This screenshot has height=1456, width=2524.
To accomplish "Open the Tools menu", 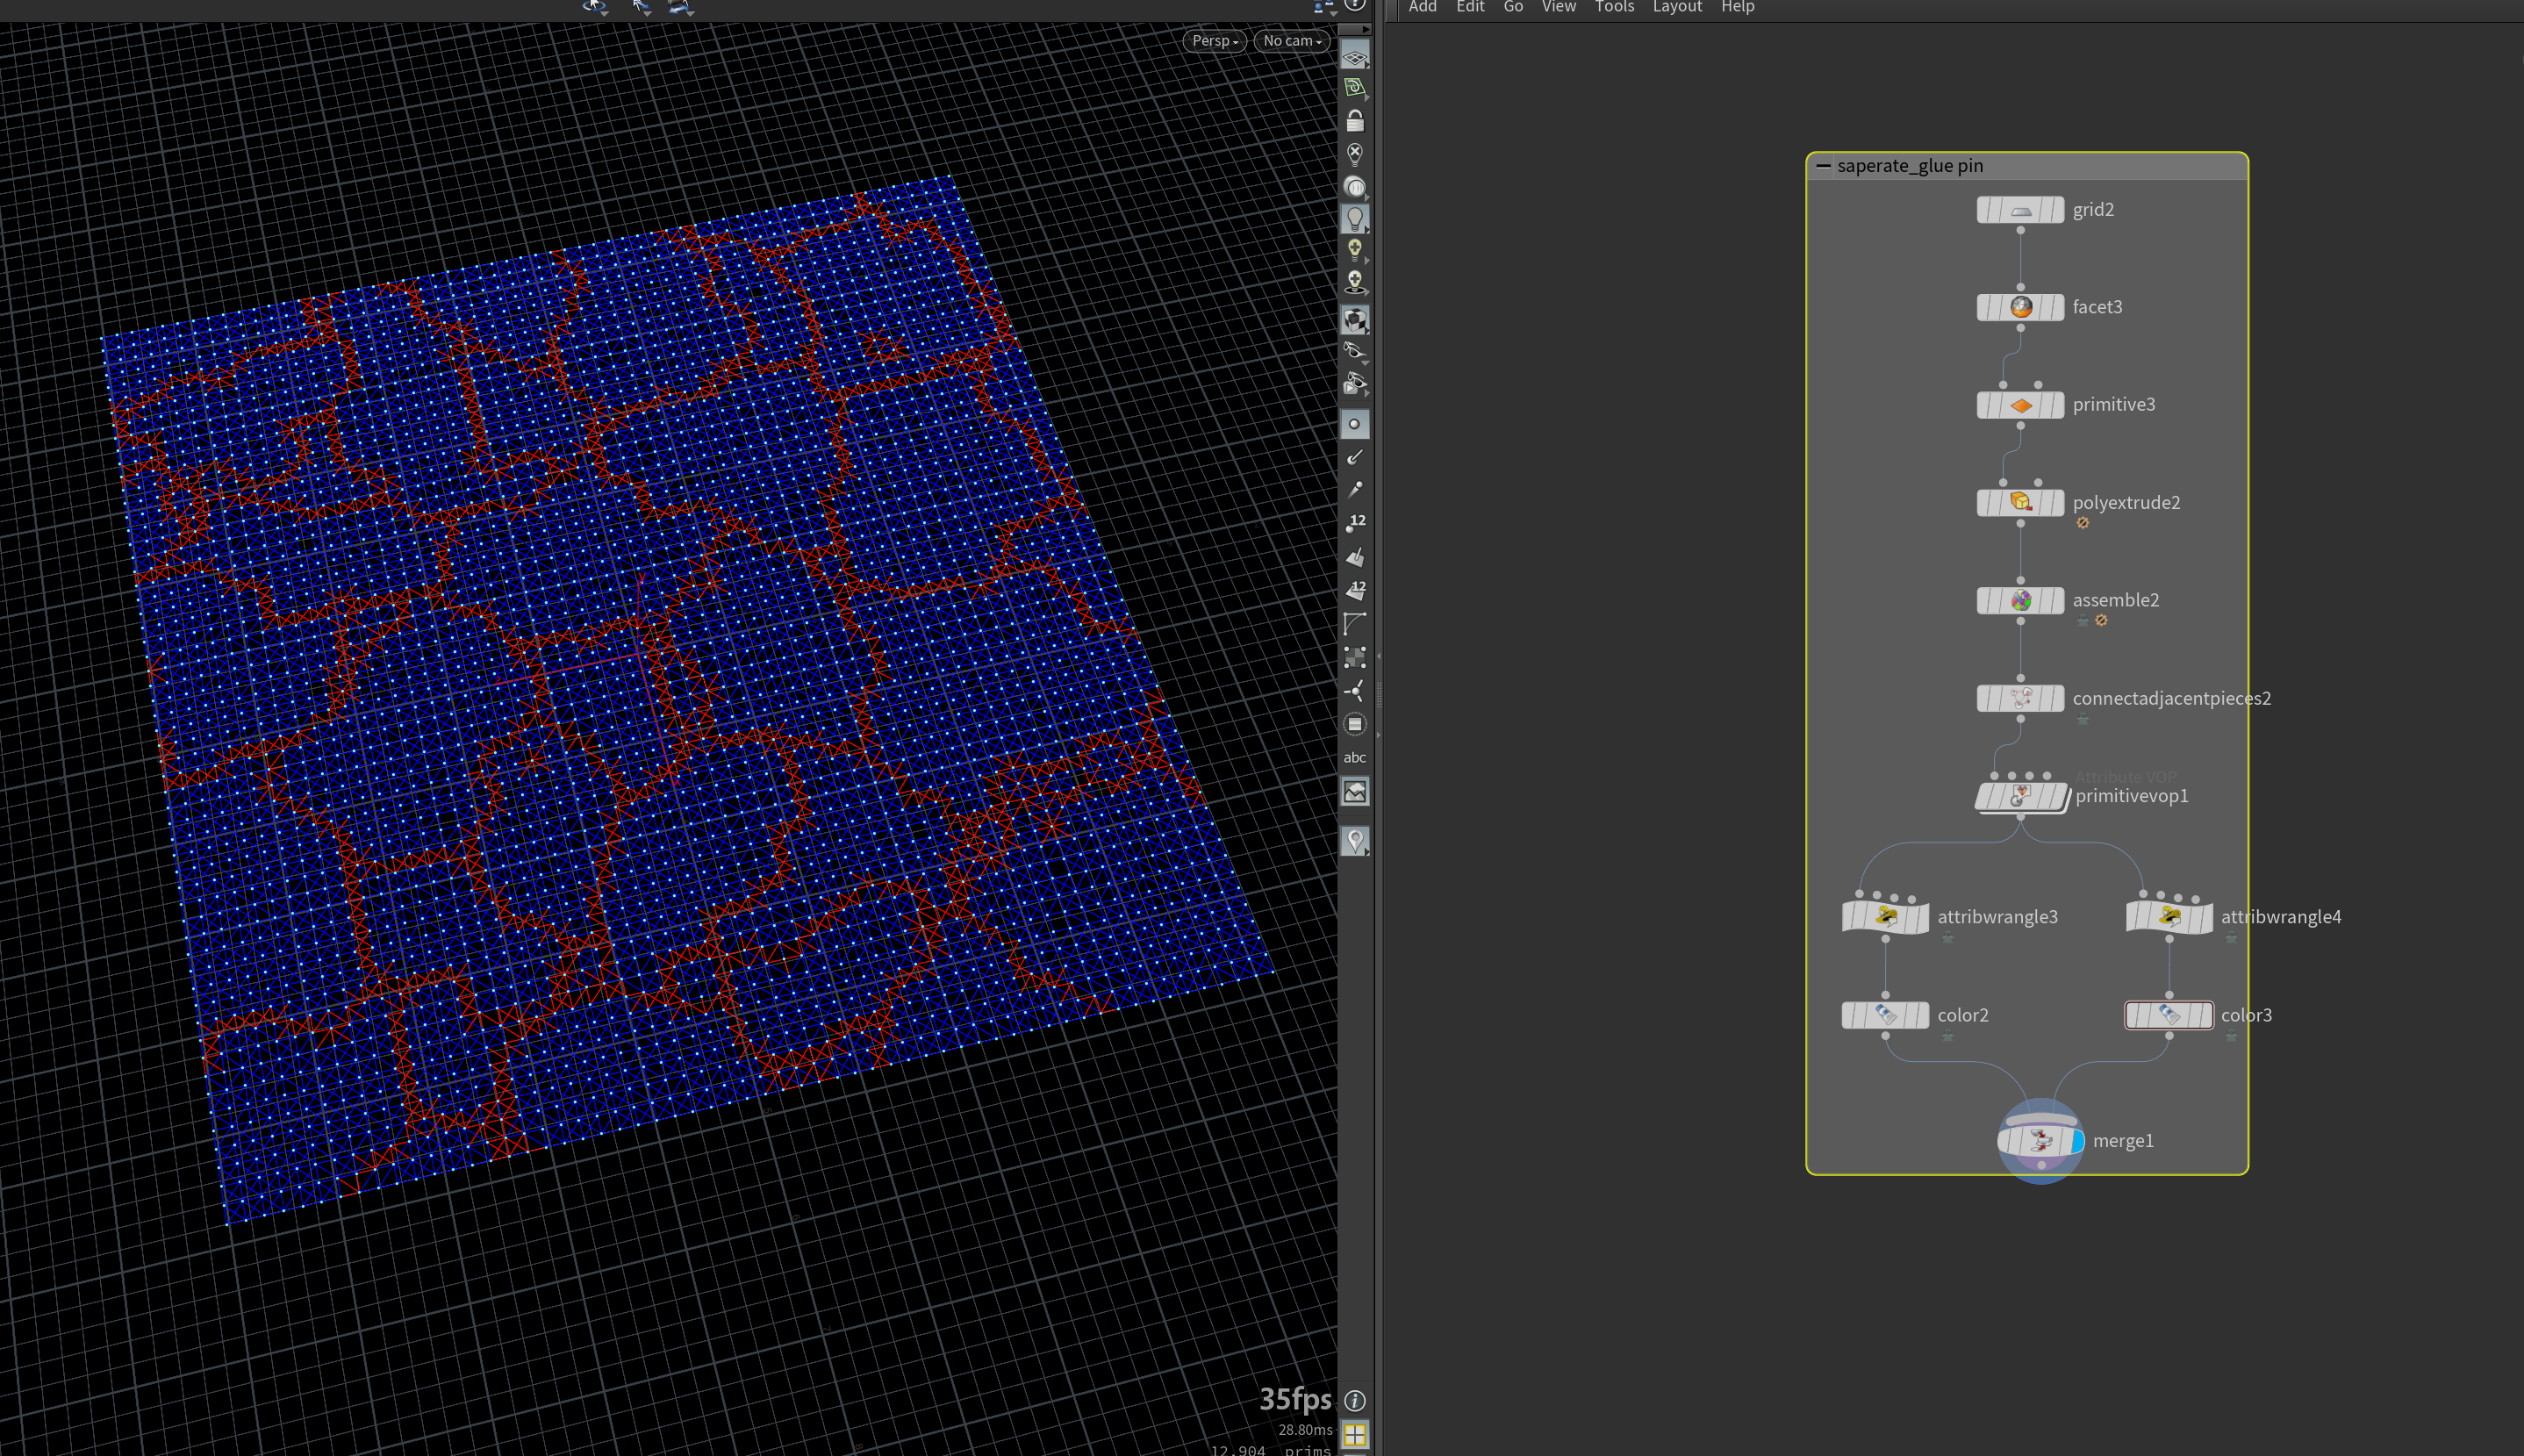I will [1614, 8].
